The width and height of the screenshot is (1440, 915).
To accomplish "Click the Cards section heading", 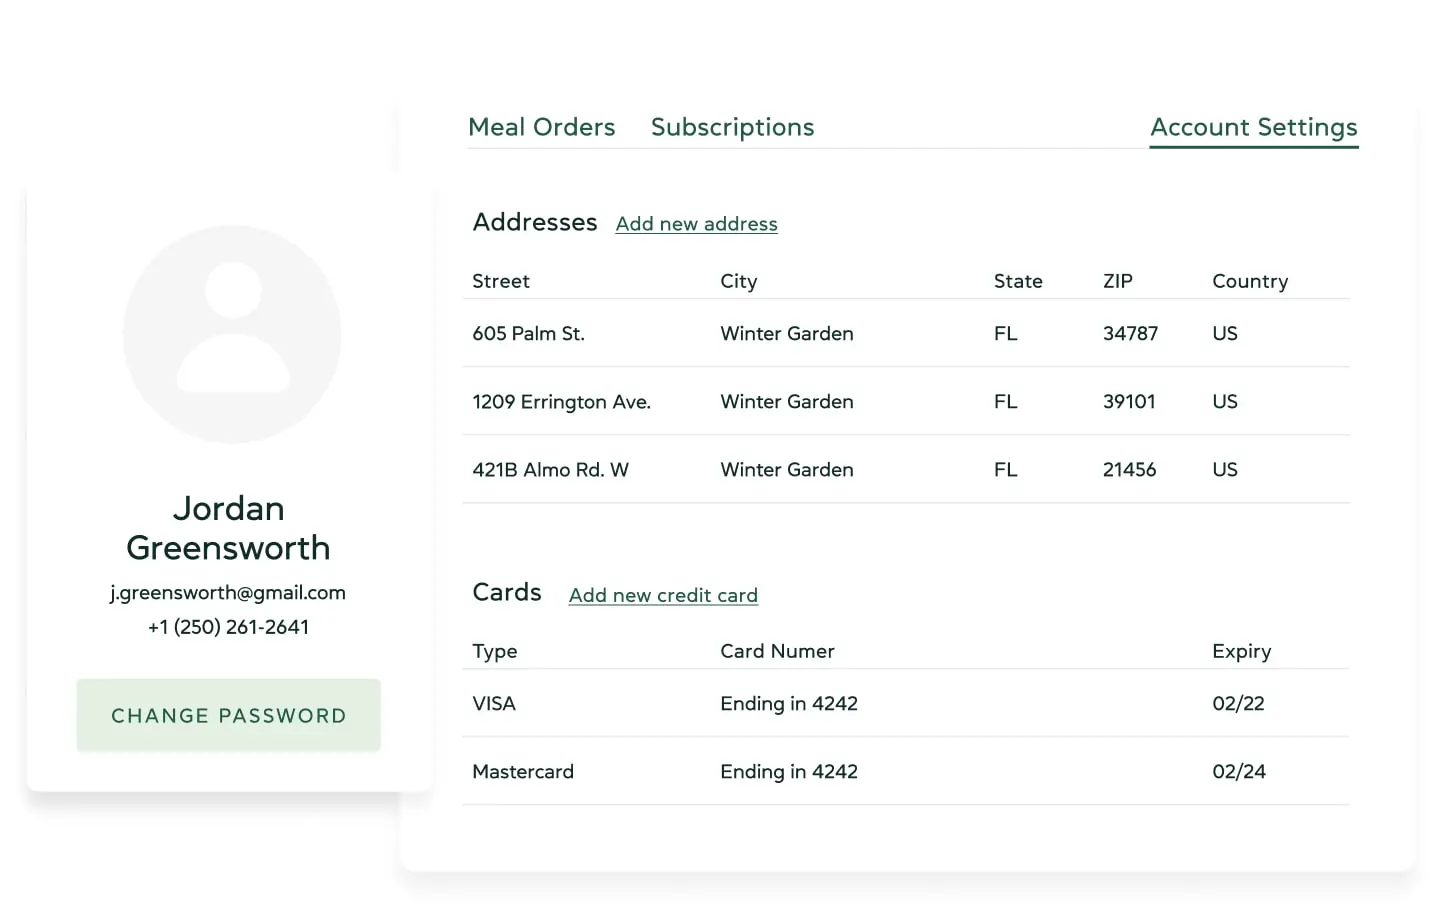I will pyautogui.click(x=507, y=592).
